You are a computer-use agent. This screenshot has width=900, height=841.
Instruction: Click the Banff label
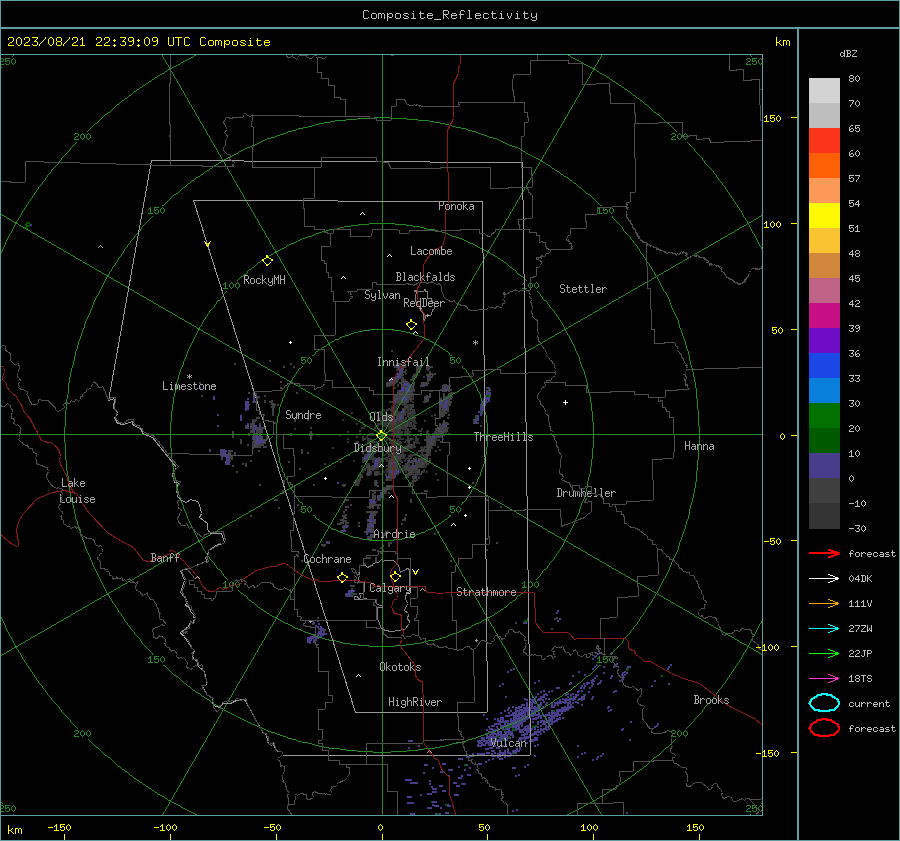click(165, 558)
